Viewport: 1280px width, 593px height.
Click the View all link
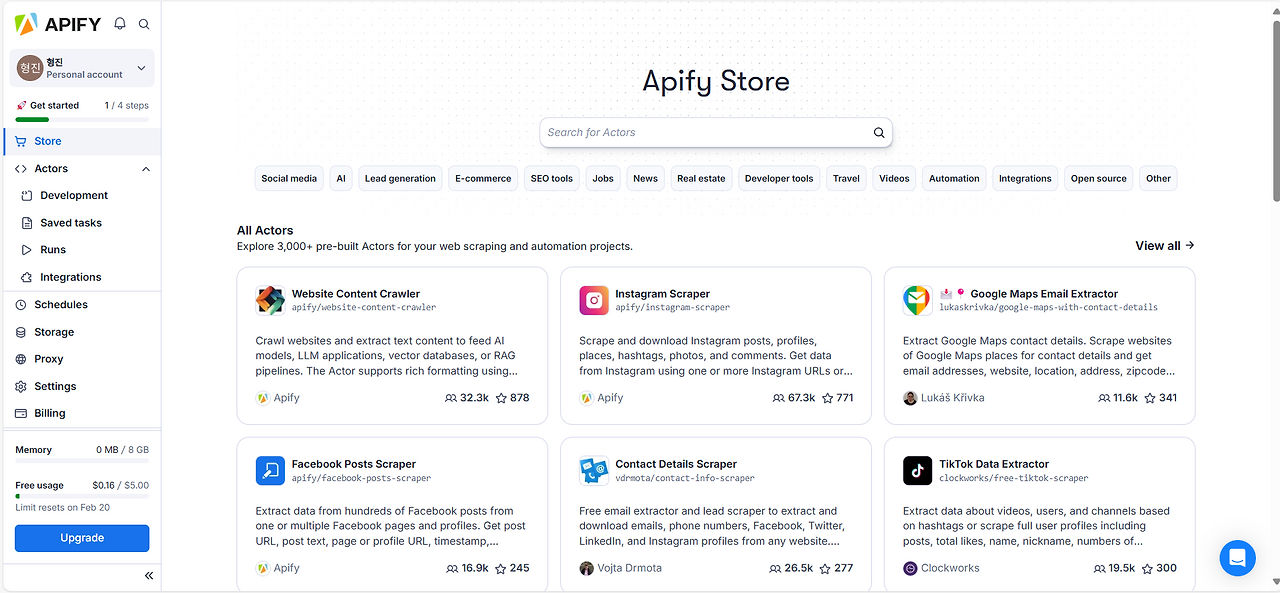[x=1165, y=246]
